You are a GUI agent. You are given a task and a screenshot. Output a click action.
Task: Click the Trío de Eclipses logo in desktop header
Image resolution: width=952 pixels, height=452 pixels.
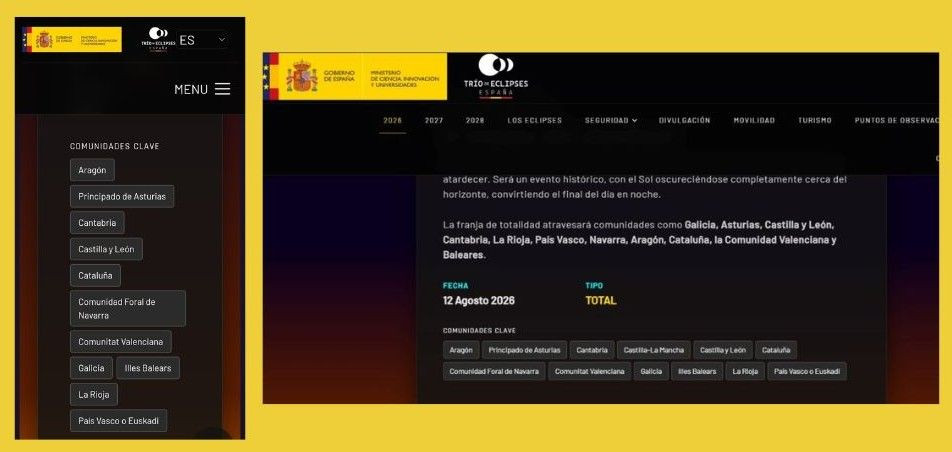495,76
